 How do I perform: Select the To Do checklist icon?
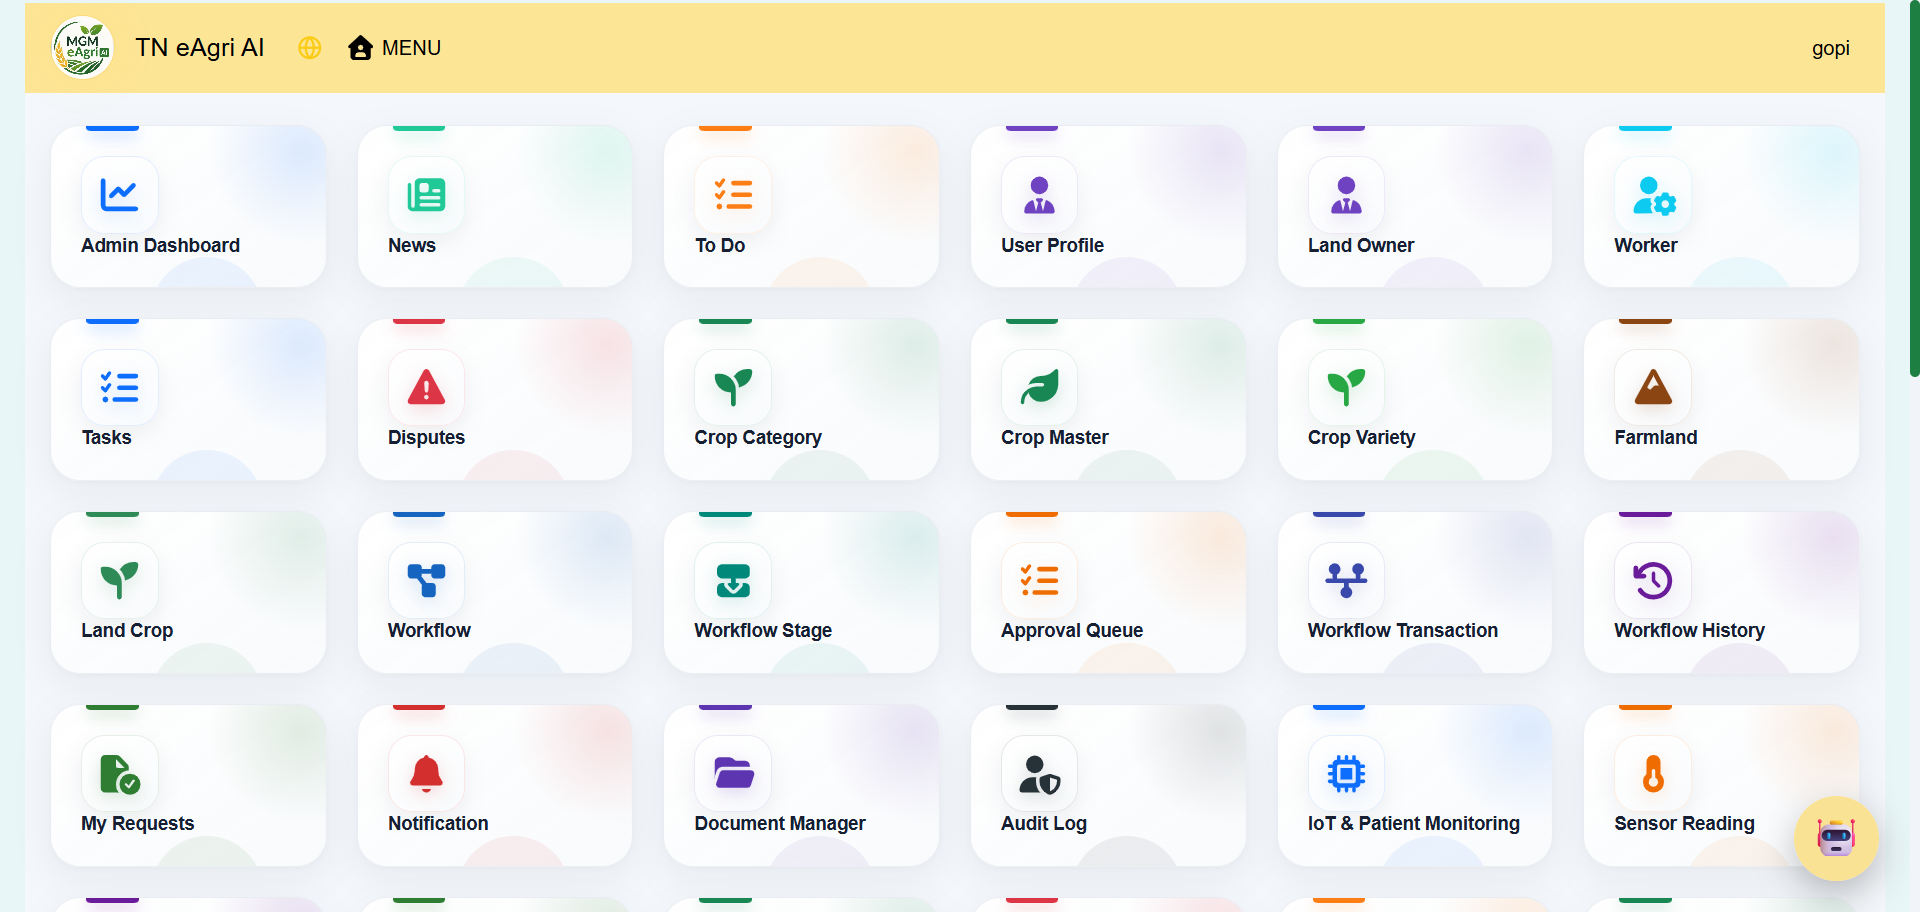(733, 194)
